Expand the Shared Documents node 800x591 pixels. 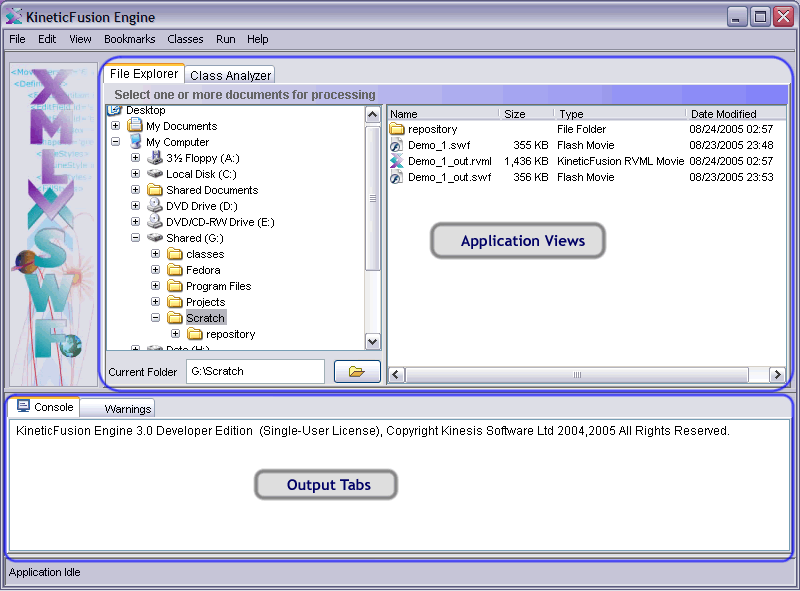(135, 190)
